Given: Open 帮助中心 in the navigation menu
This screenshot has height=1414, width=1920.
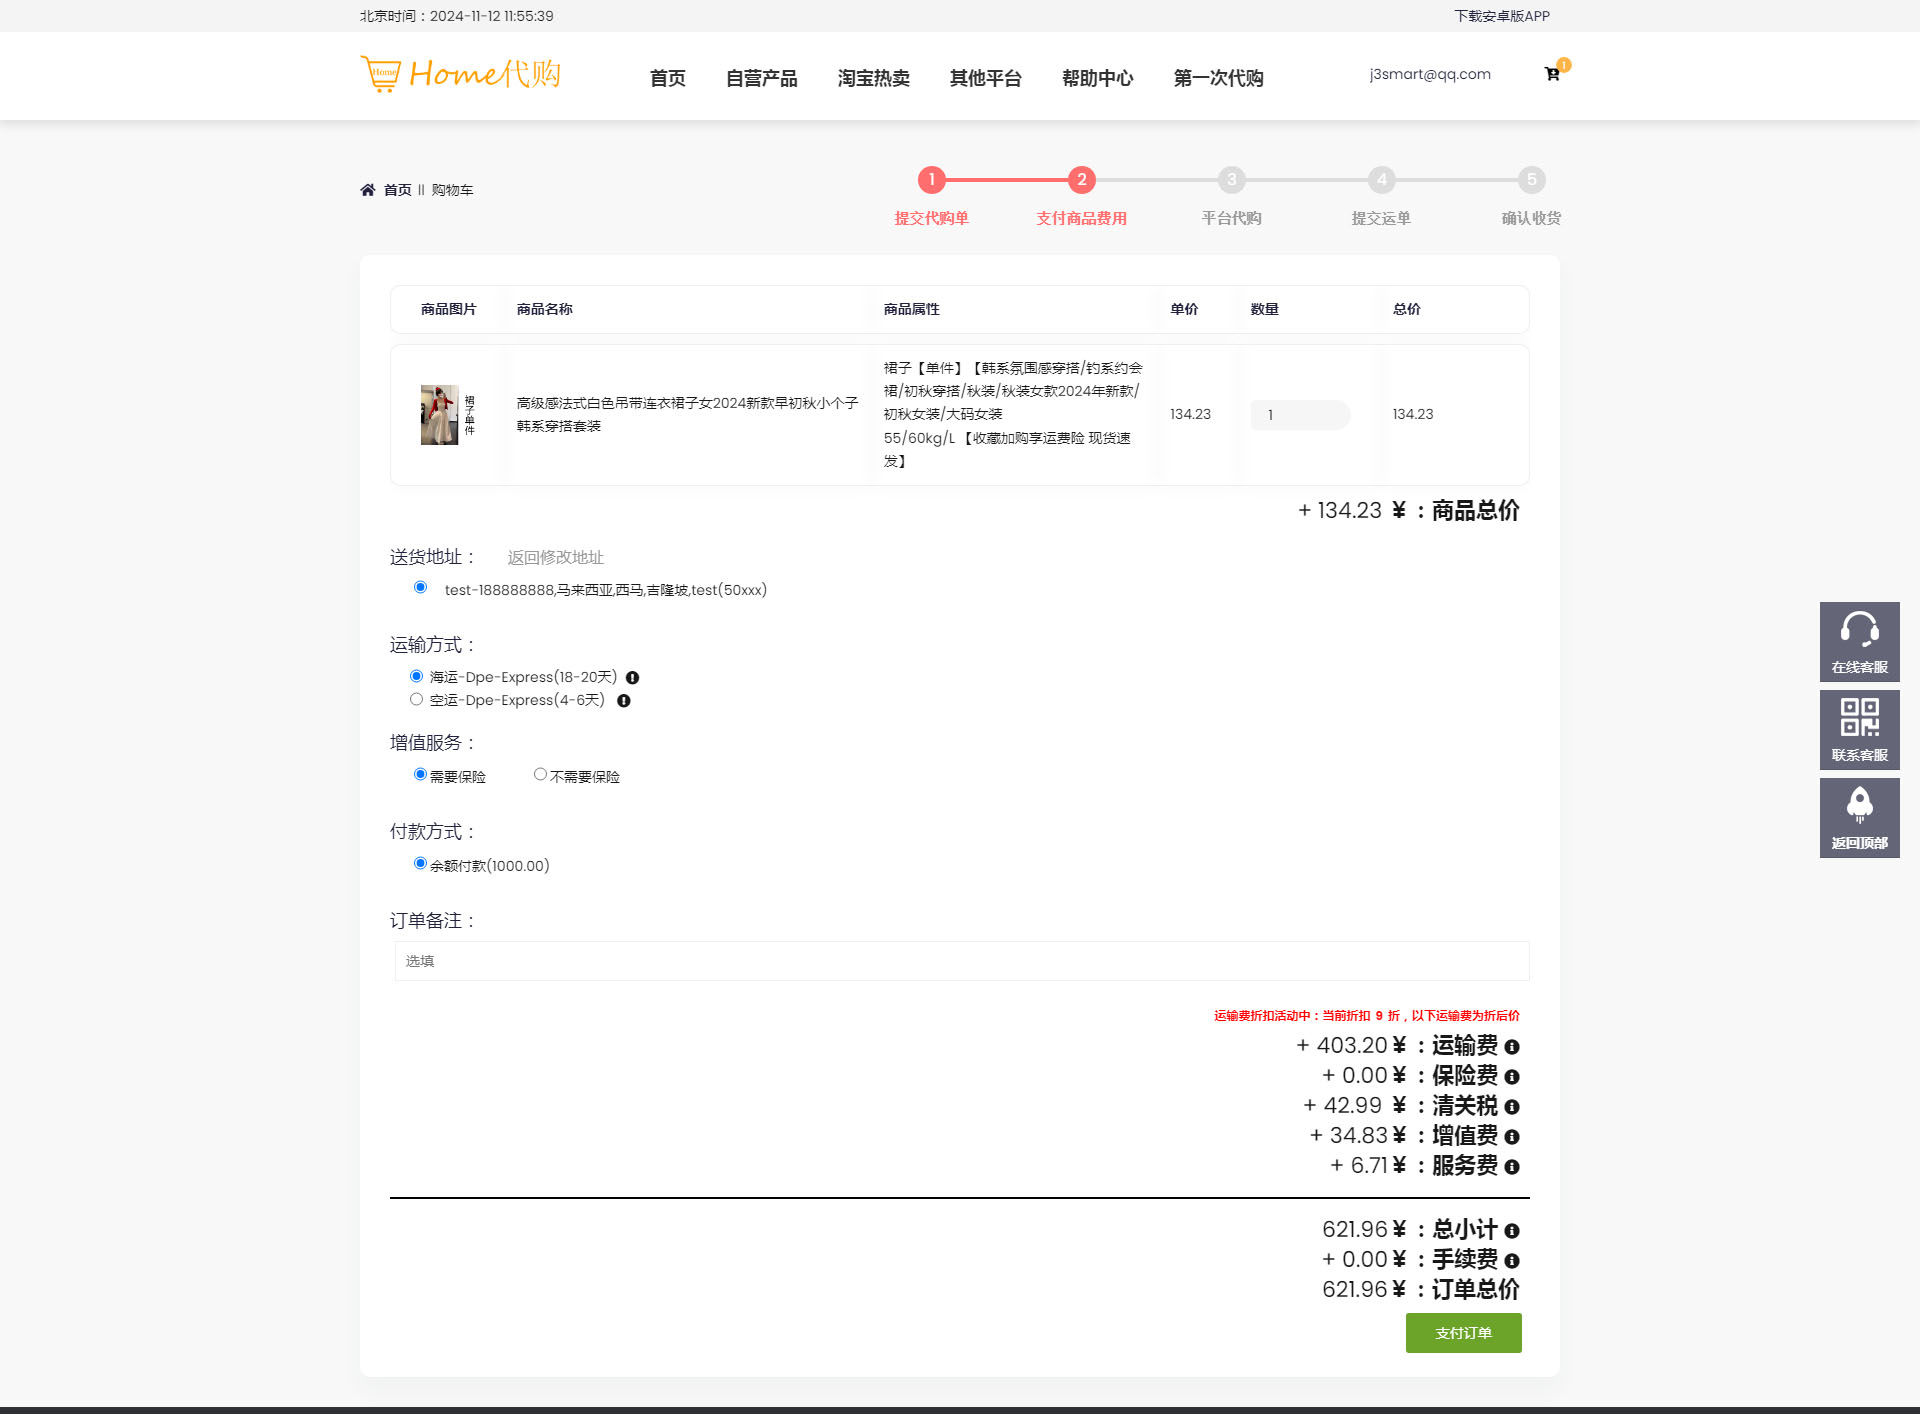Looking at the screenshot, I should pos(1097,78).
